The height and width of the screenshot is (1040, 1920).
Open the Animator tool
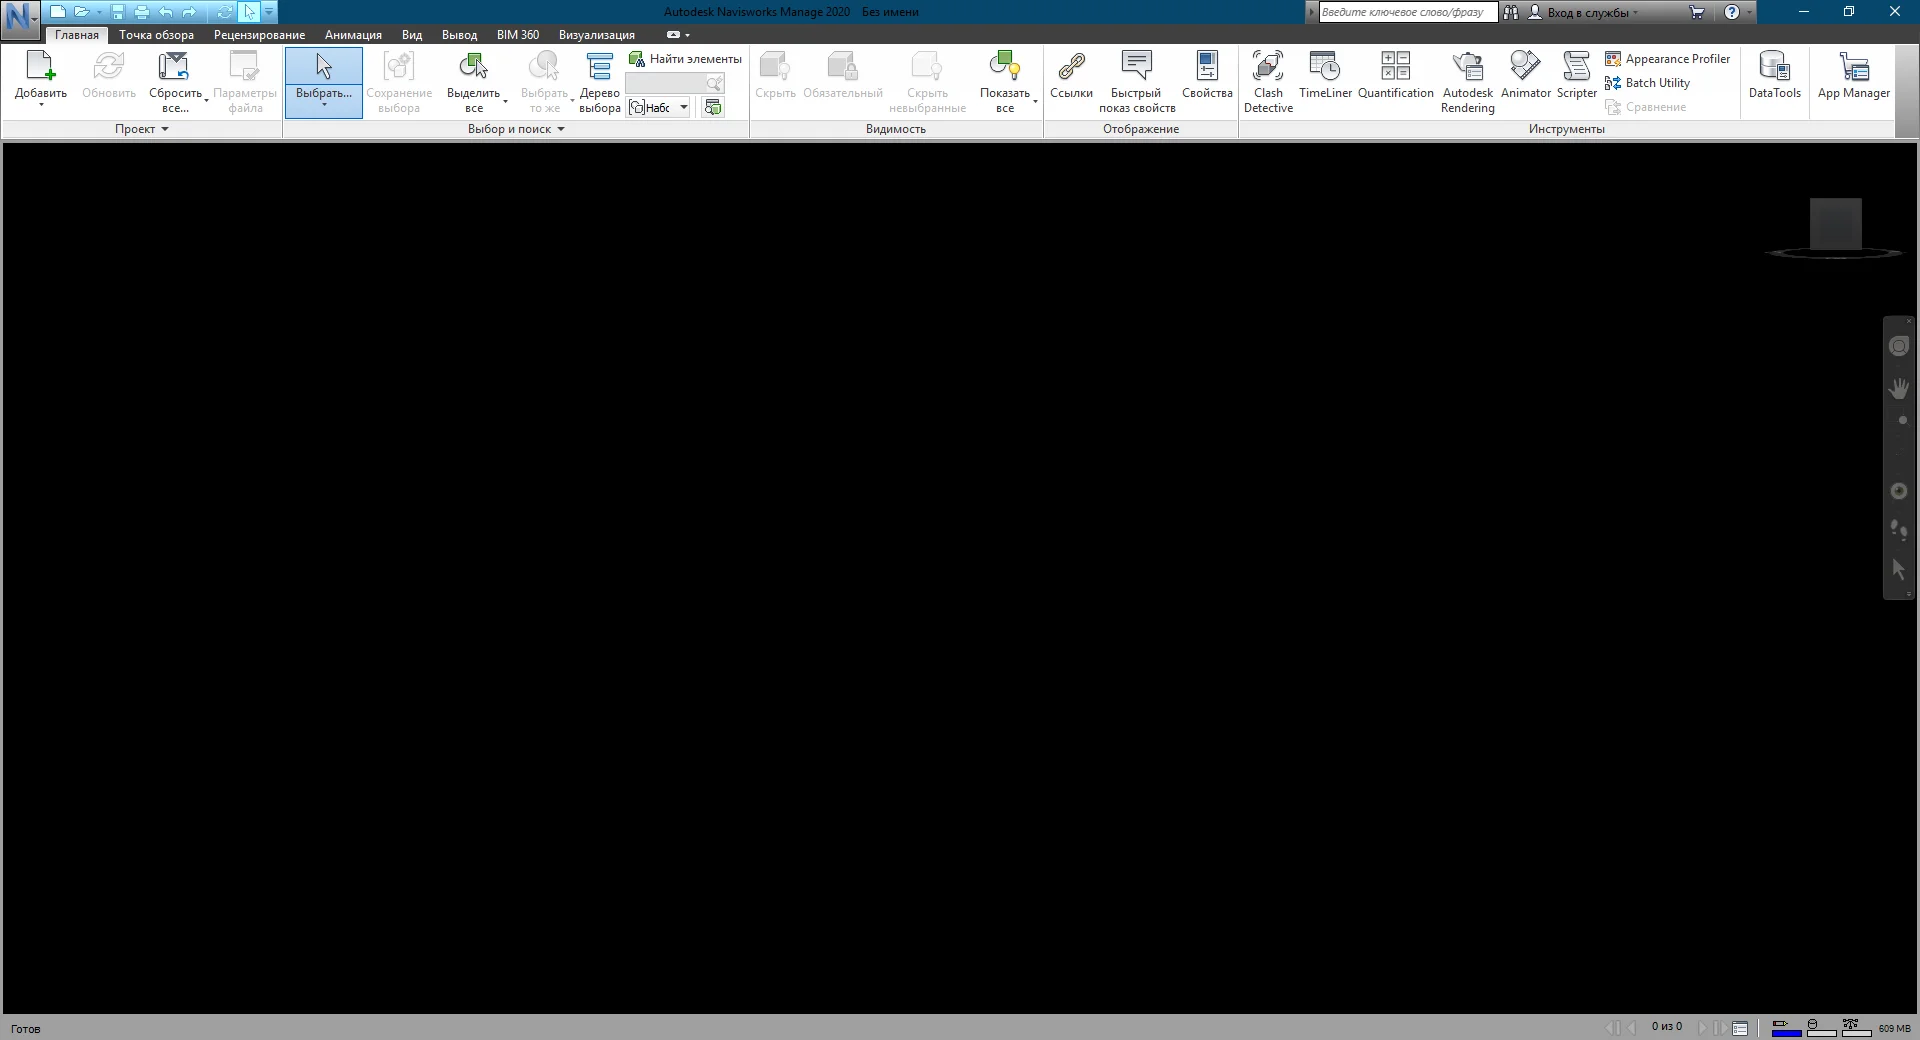1525,76
